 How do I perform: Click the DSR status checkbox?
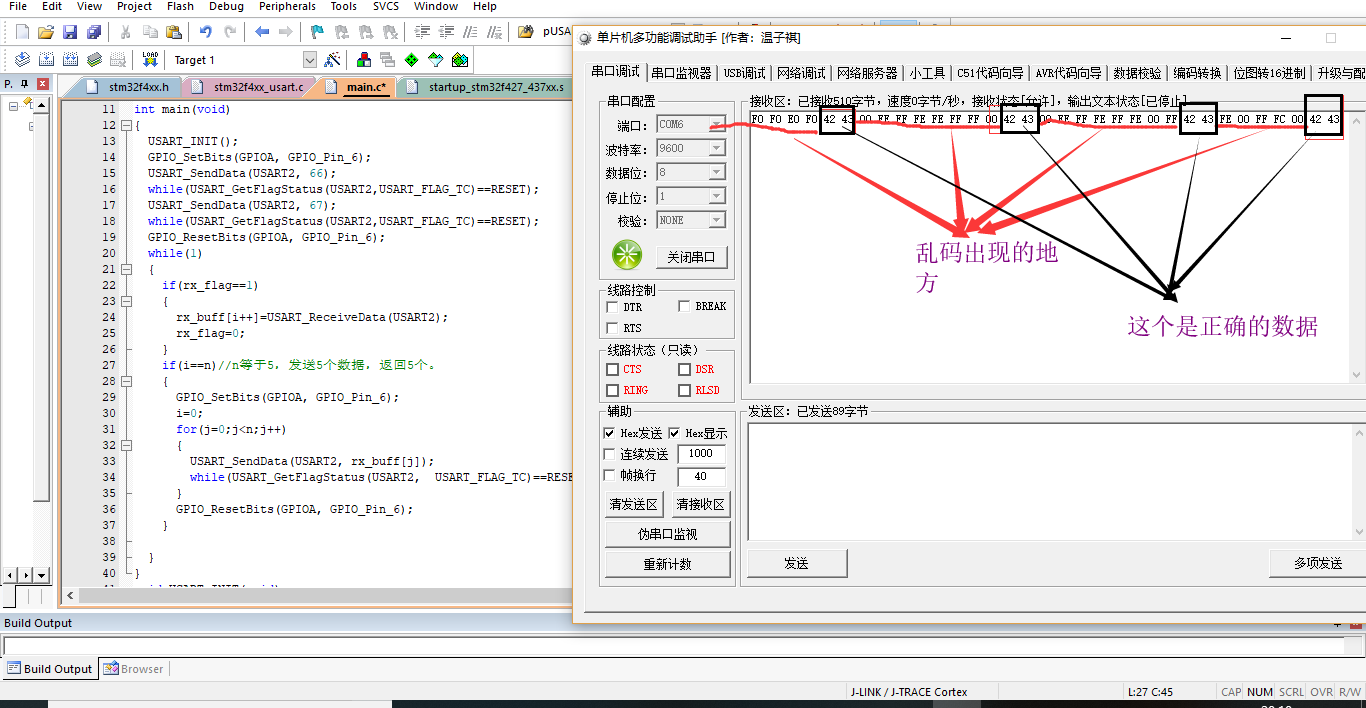point(685,370)
